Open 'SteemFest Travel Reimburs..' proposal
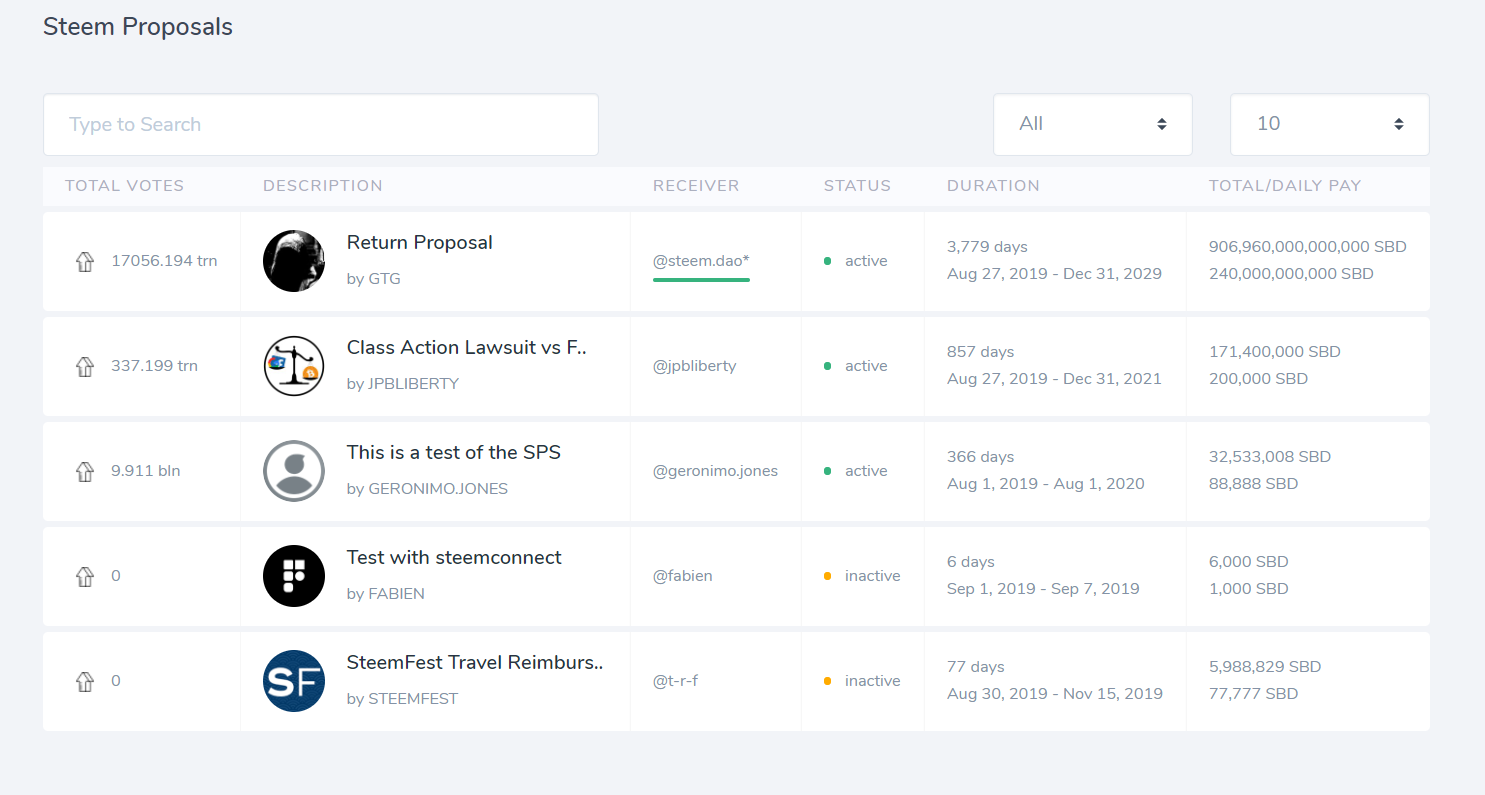The image size is (1485, 795). click(x=475, y=662)
